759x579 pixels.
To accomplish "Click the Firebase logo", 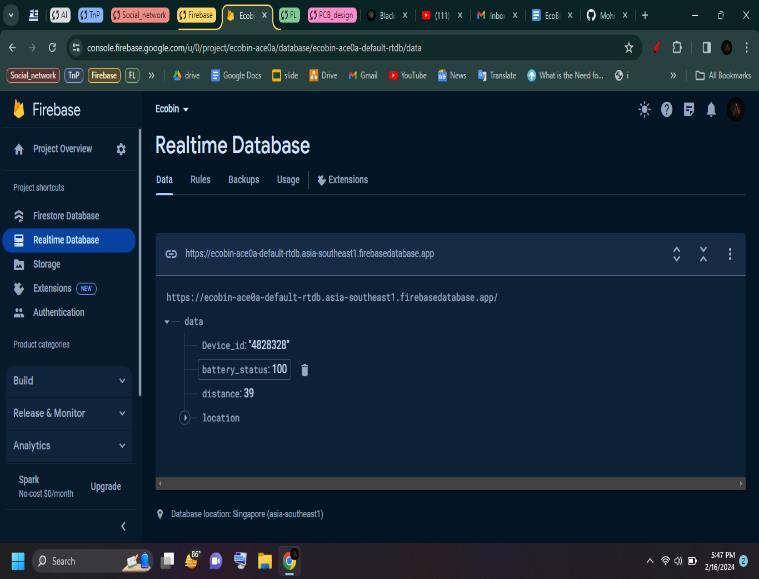I will [46, 109].
